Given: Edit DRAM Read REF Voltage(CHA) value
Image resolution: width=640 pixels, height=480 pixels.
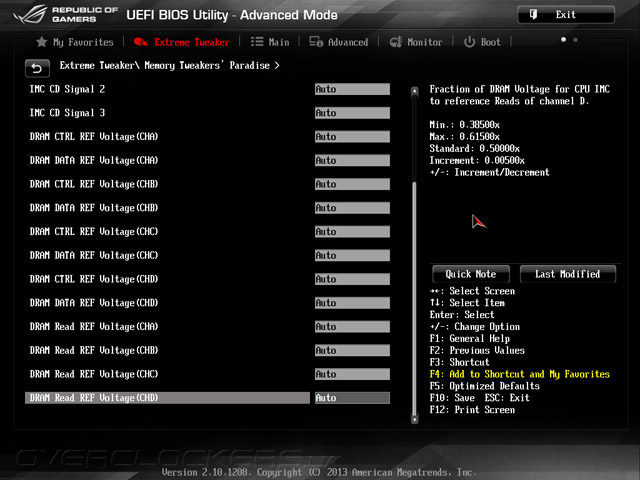Looking at the screenshot, I should click(352, 327).
